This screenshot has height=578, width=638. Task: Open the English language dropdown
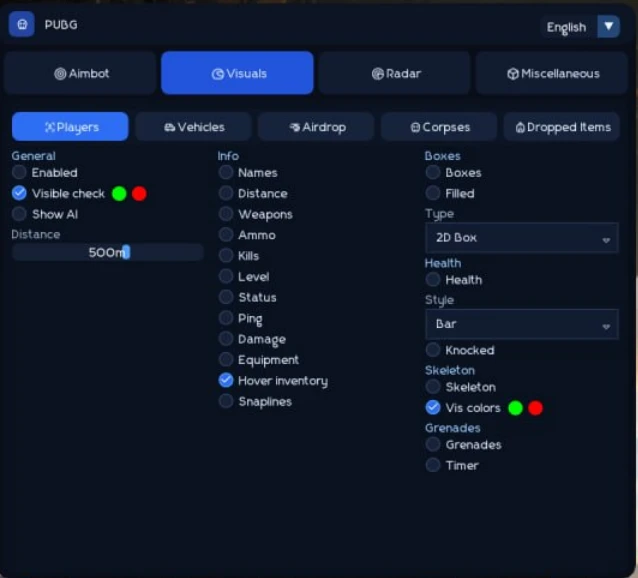581,27
